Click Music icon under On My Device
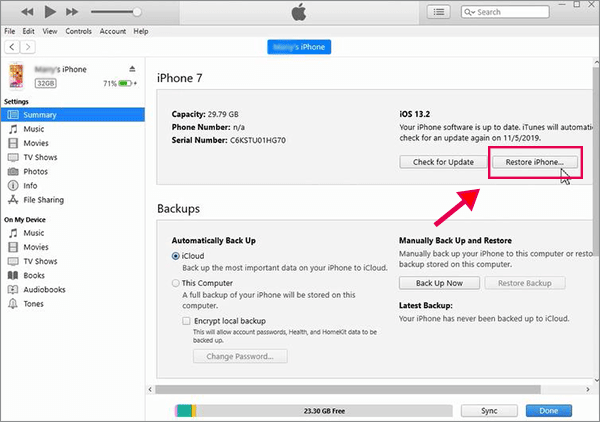This screenshot has height=422, width=600. point(13,233)
